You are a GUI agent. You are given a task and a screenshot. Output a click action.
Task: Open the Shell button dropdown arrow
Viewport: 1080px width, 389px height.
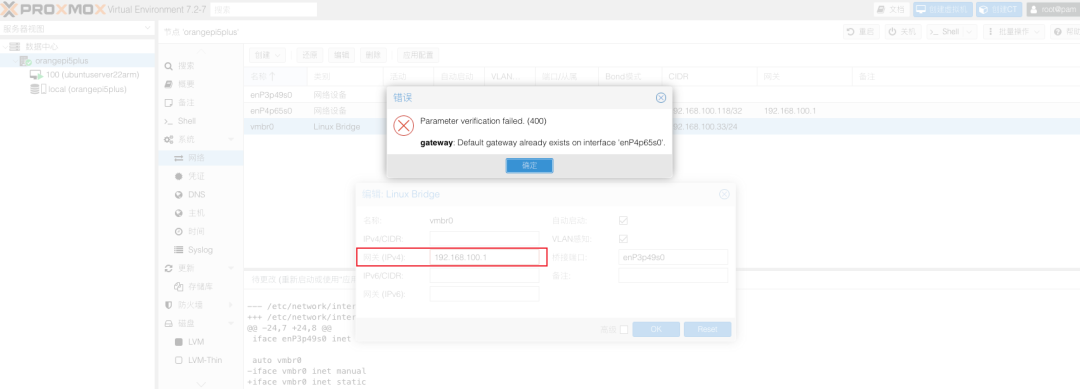point(970,32)
